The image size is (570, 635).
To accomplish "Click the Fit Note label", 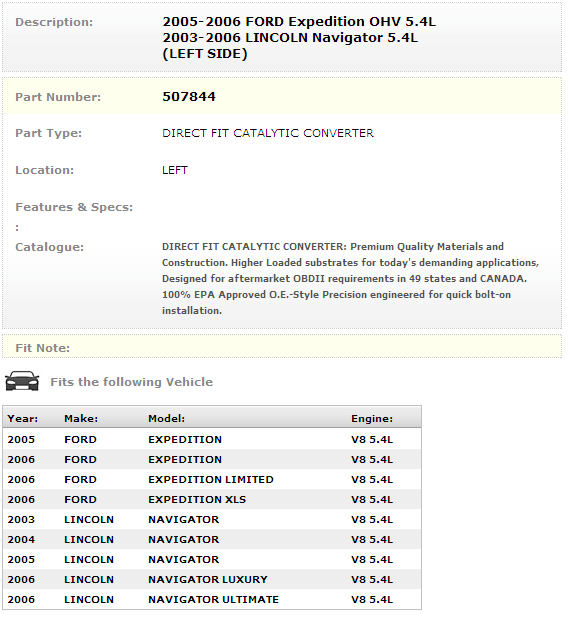I will [x=43, y=348].
